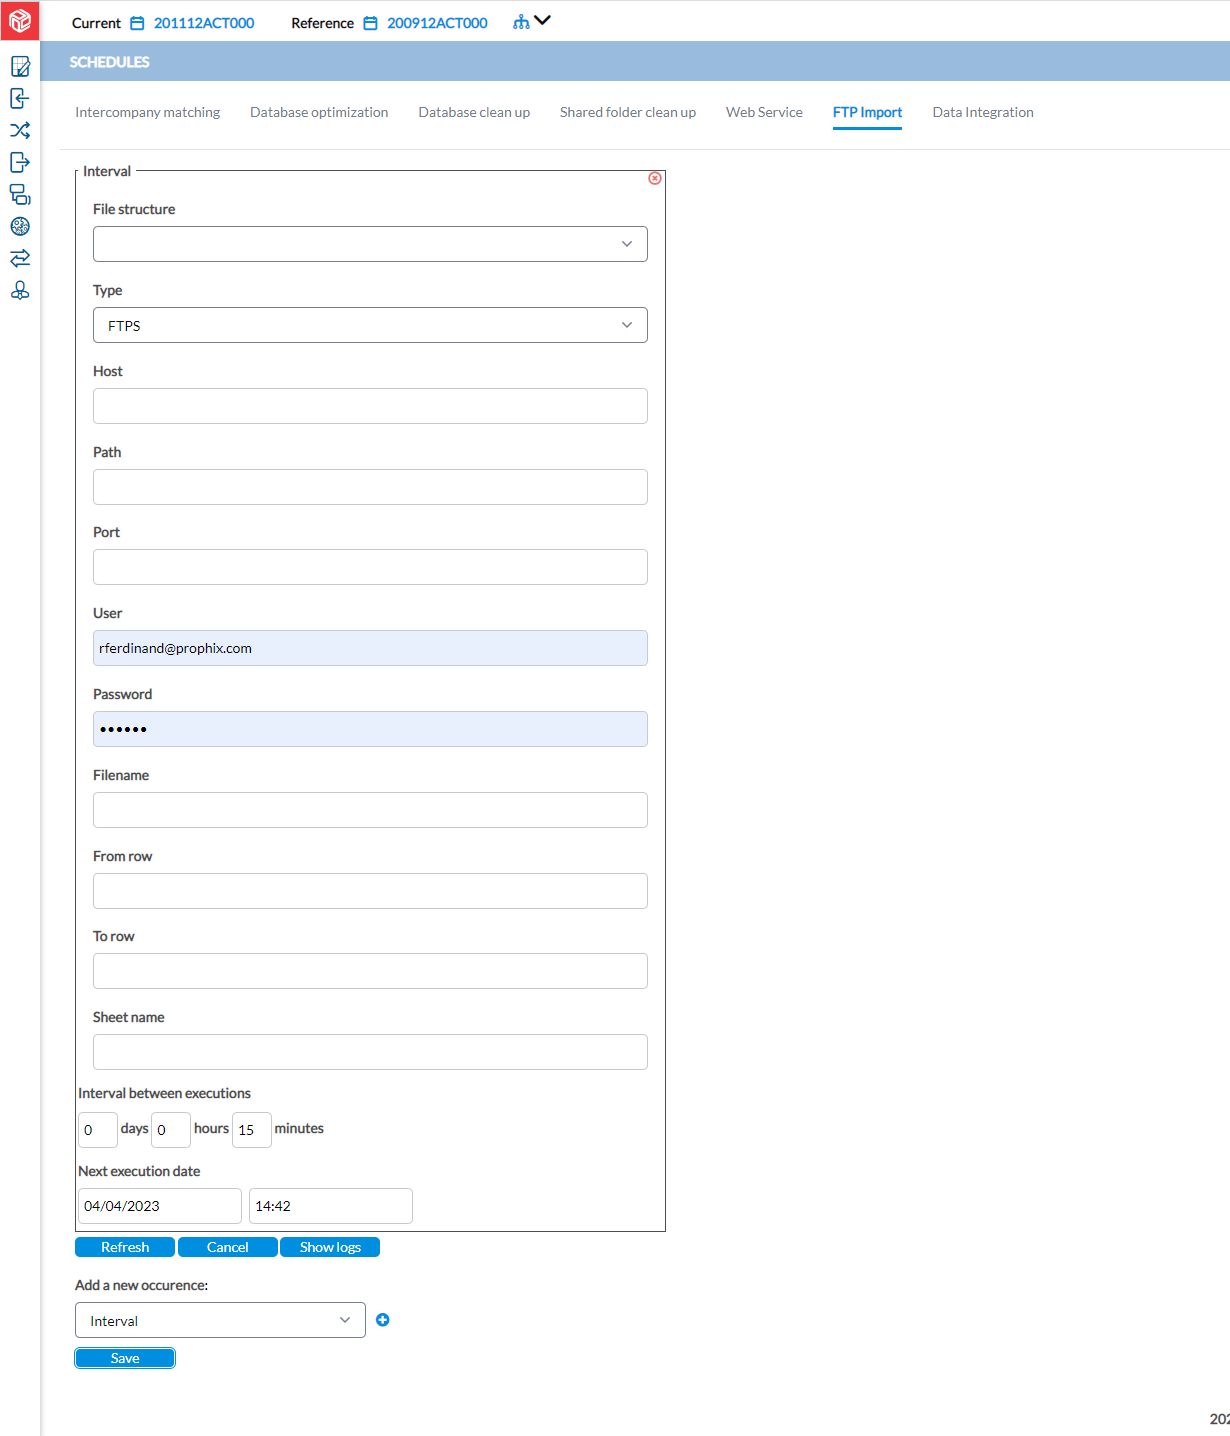Click the Show logs button
This screenshot has width=1230, height=1436.
330,1247
